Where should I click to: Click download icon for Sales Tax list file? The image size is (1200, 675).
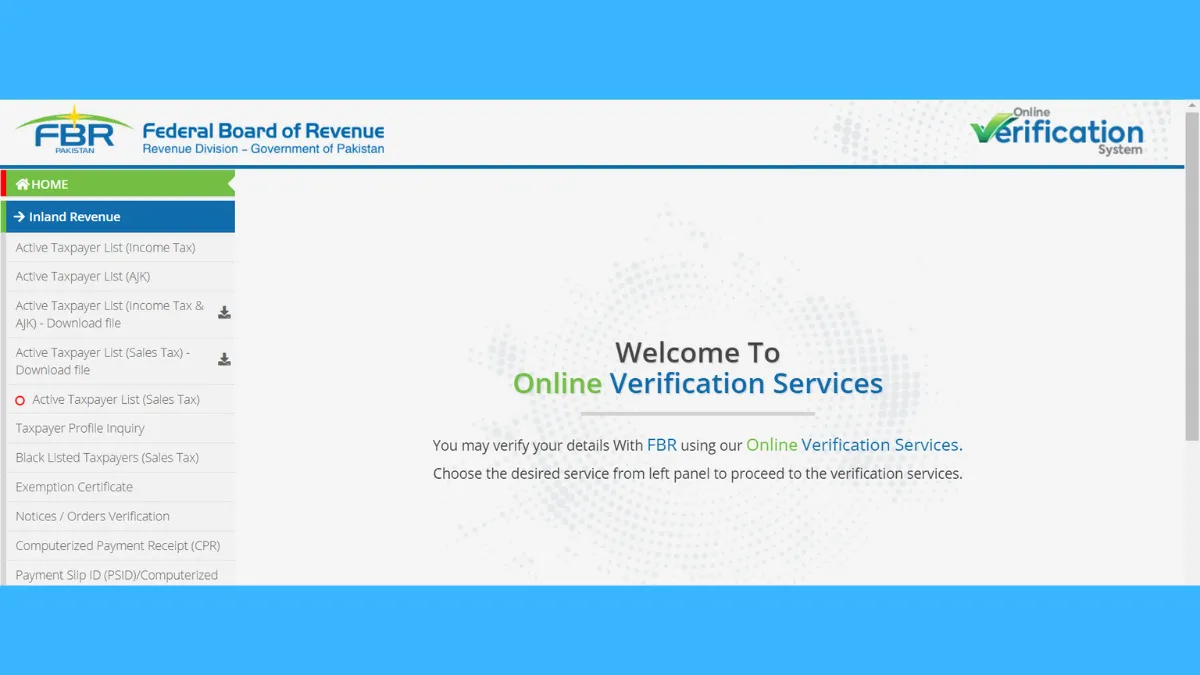(x=224, y=360)
